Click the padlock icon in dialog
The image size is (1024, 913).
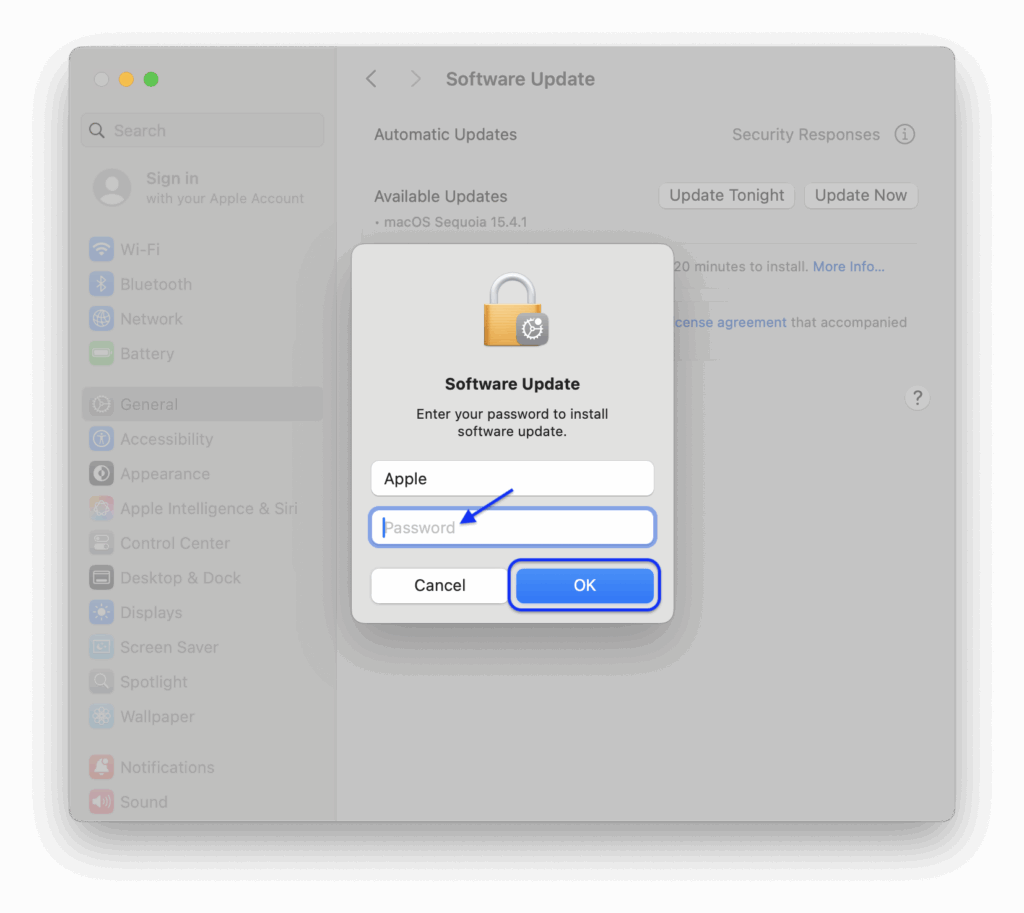(515, 310)
